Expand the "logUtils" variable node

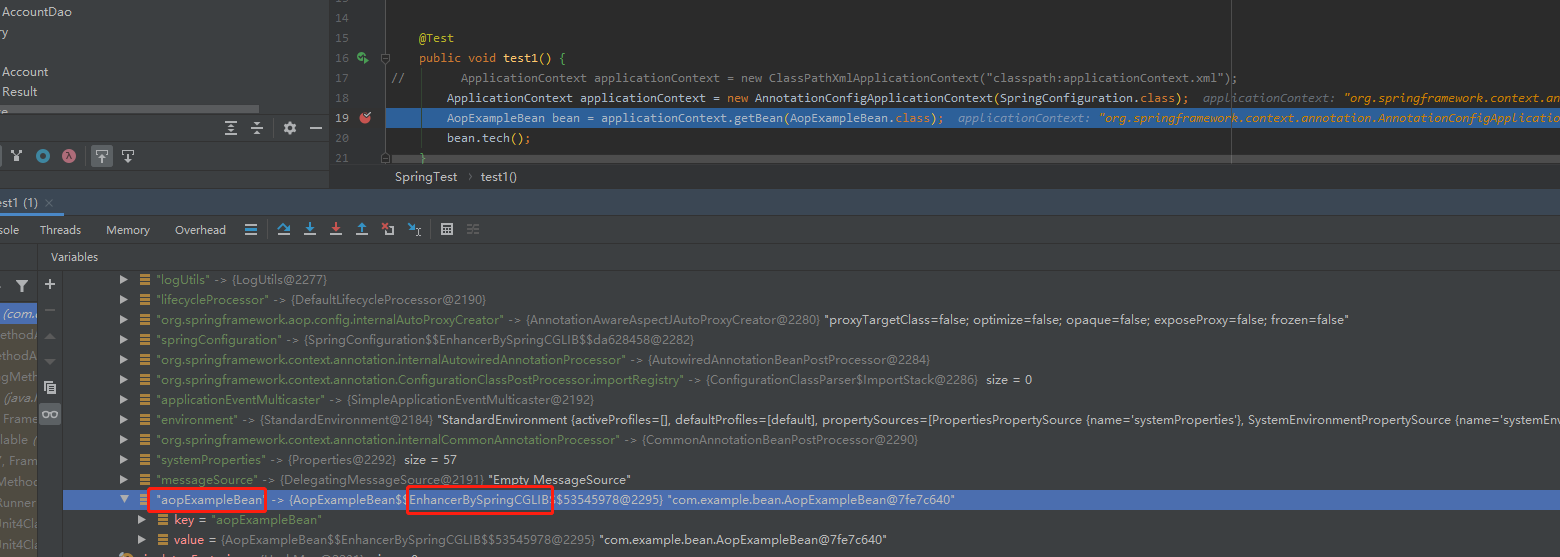coord(124,280)
